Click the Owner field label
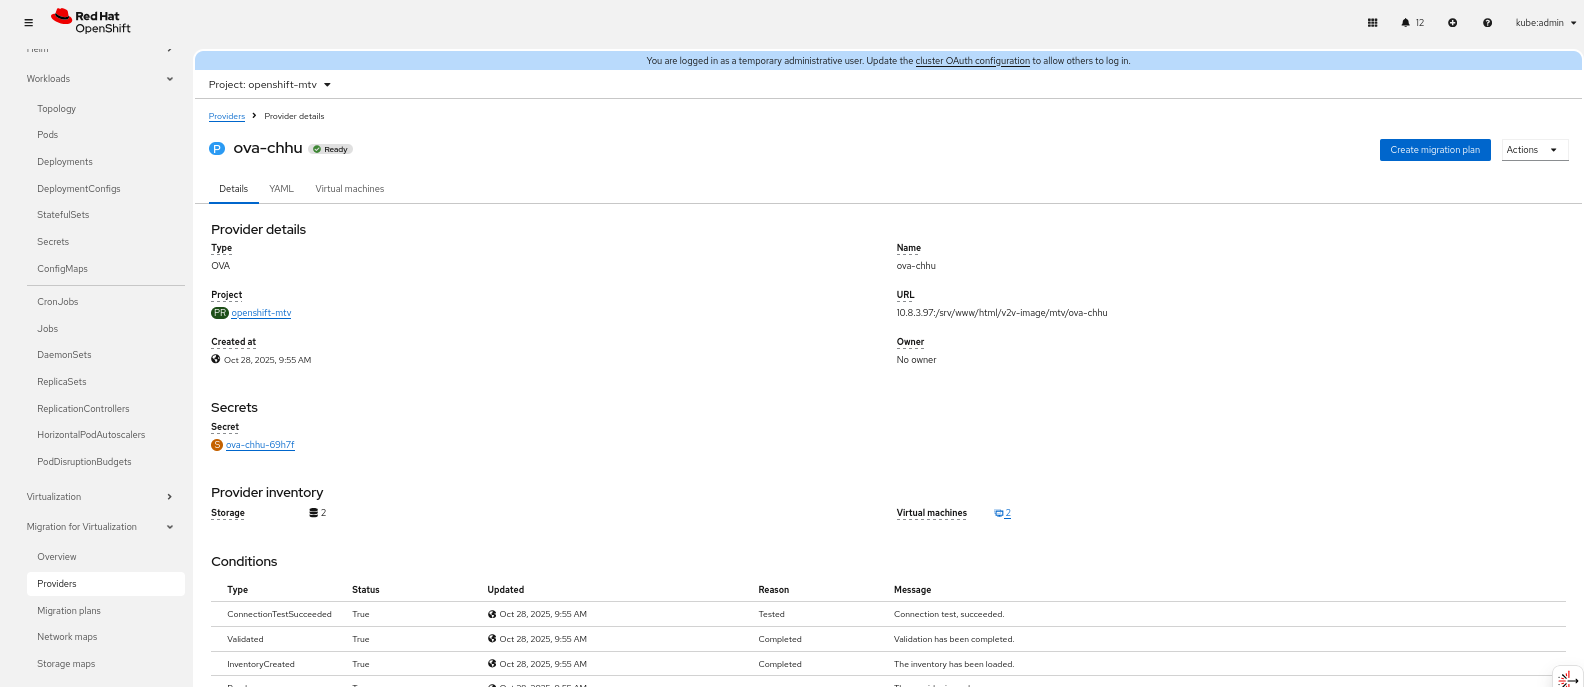 910,342
